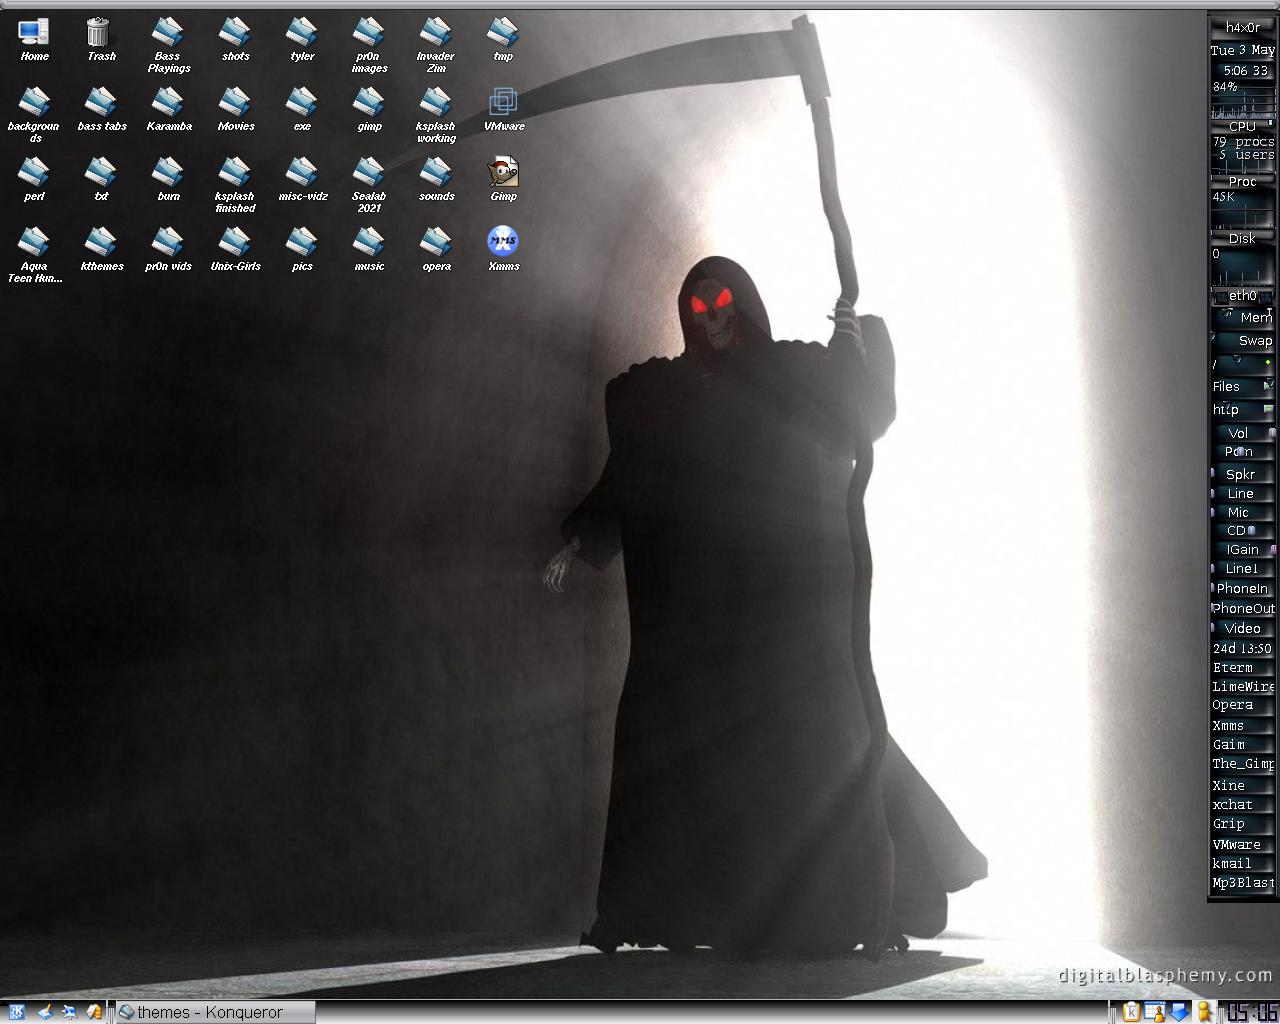Image resolution: width=1280 pixels, height=1024 pixels.
Task: Open the bass tabs folder
Action: coord(101,110)
